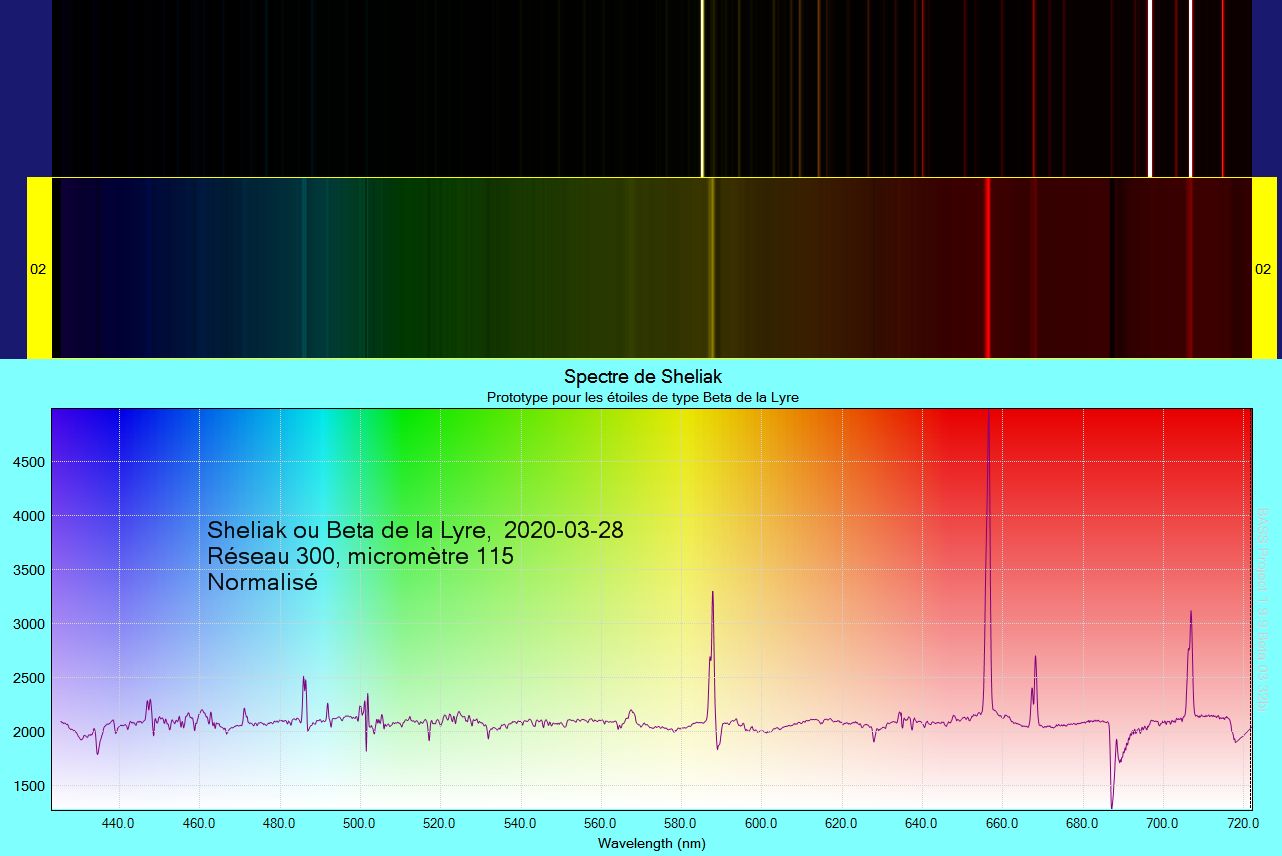Click the emission peak top near 588 nm
This screenshot has height=856, width=1282.
(x=712, y=594)
